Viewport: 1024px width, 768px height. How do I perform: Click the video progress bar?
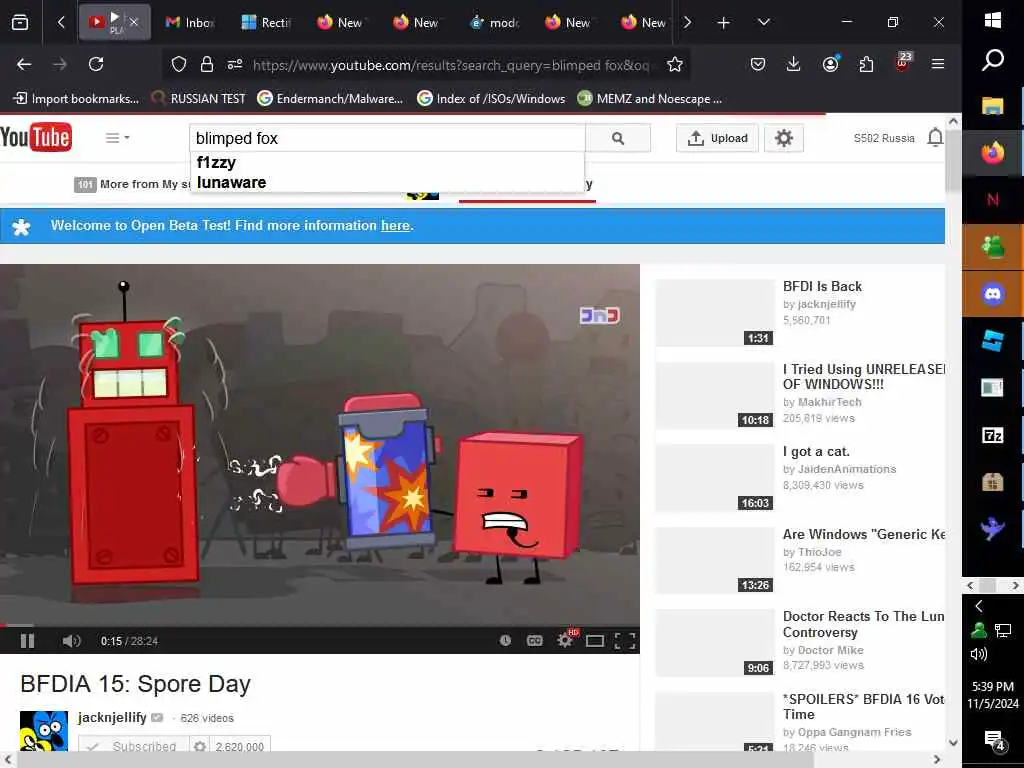point(319,626)
